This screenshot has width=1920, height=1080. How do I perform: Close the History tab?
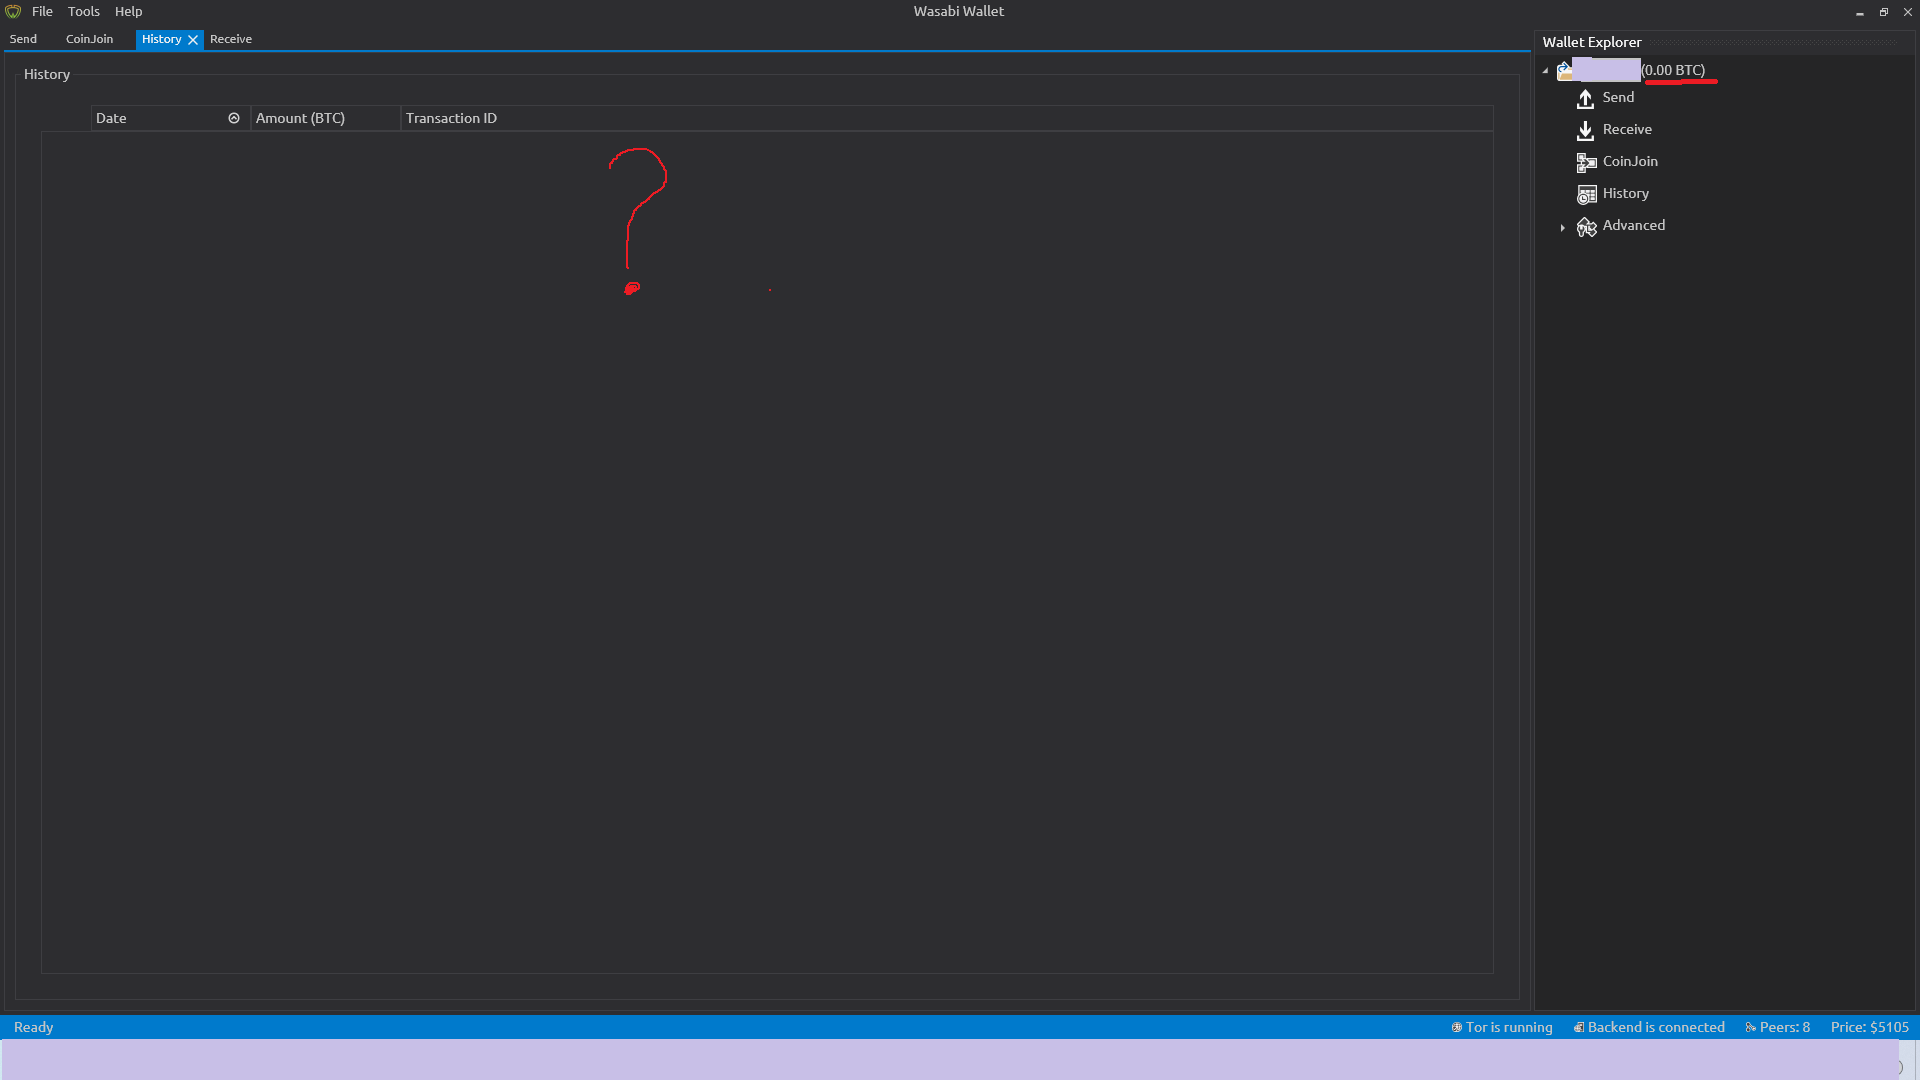(193, 40)
